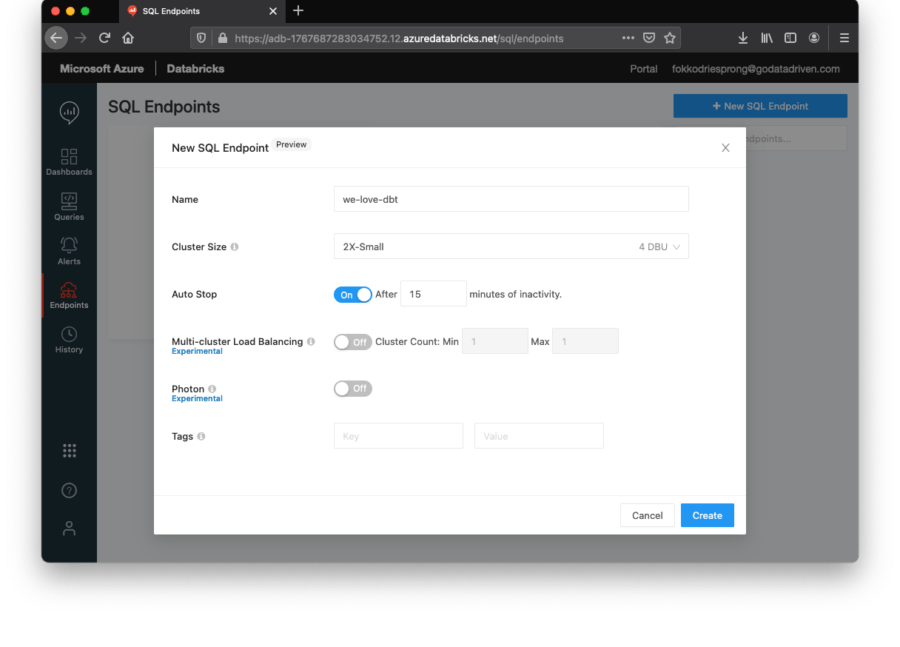The width and height of the screenshot is (900, 647).
Task: Toggle browser sidebar view icon
Action: point(790,38)
